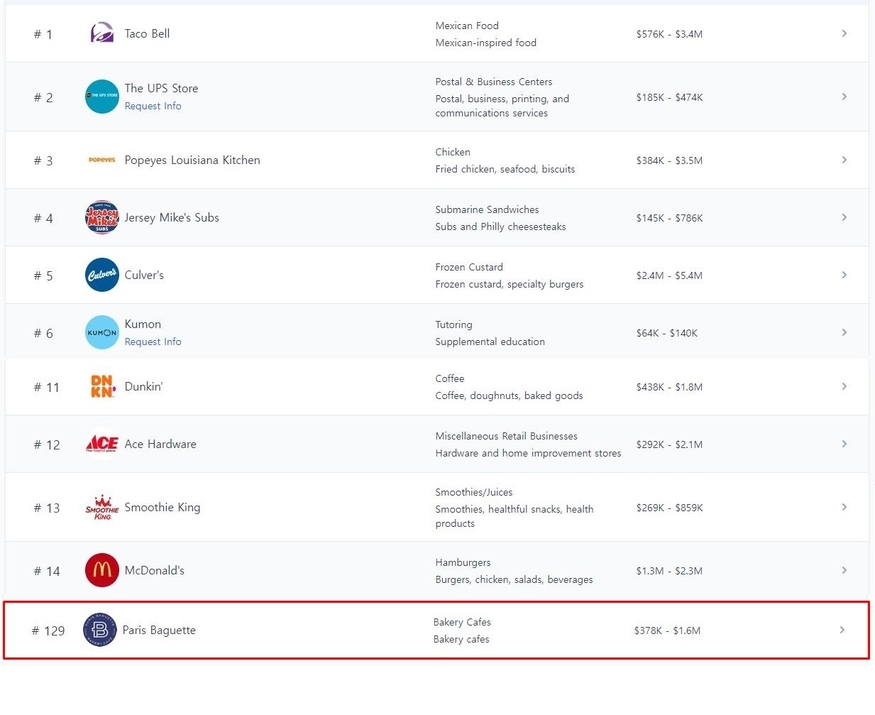This screenshot has width=875, height=715.
Task: Click the Submarine Sandwiches category text
Action: click(487, 209)
